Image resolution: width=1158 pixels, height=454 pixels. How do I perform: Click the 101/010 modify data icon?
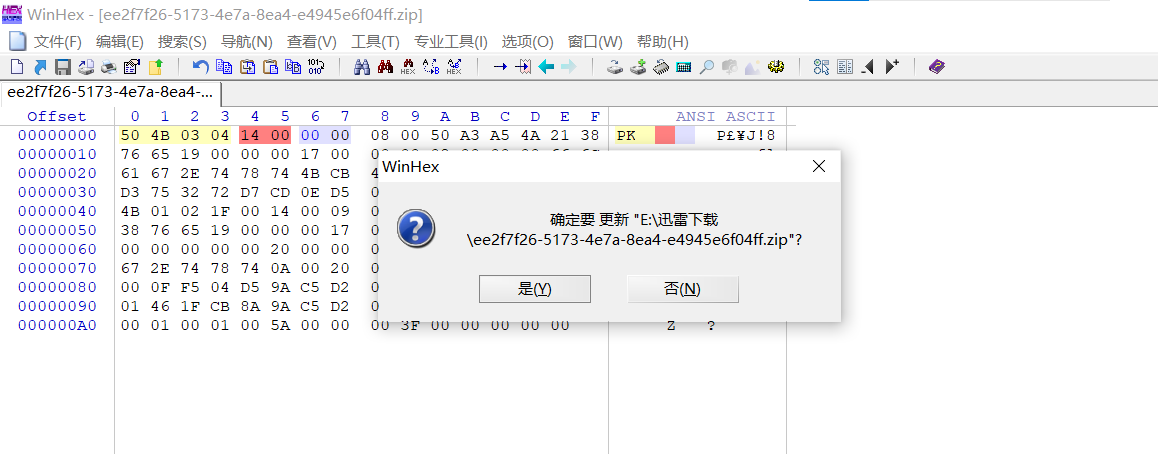coord(315,66)
